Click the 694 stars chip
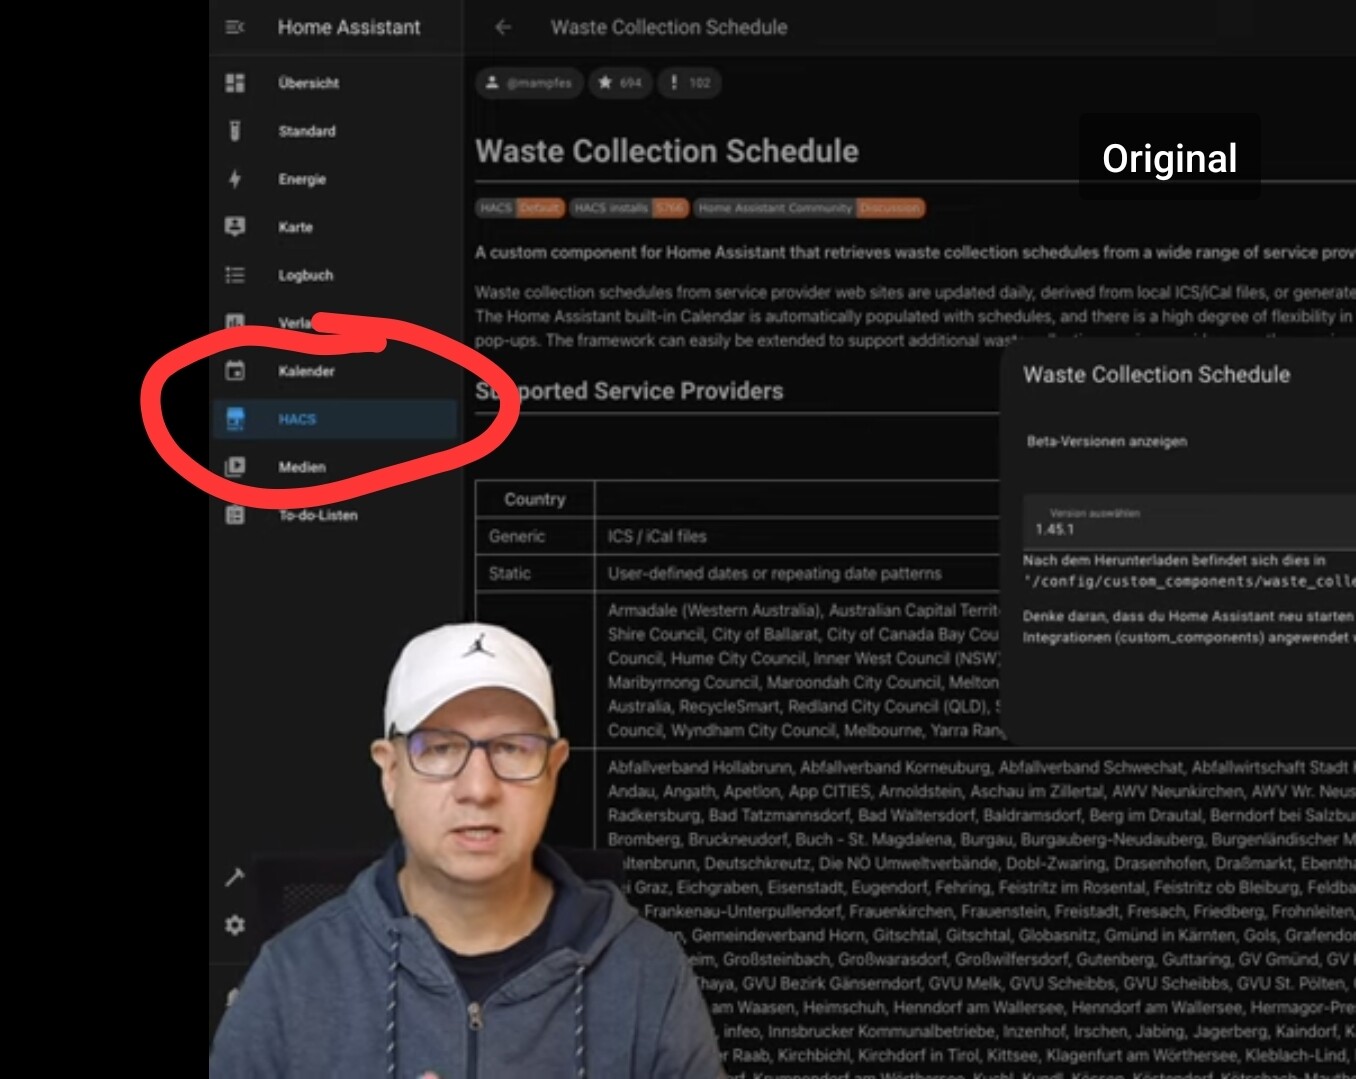Screen dimensions: 1356x1079 tap(620, 83)
